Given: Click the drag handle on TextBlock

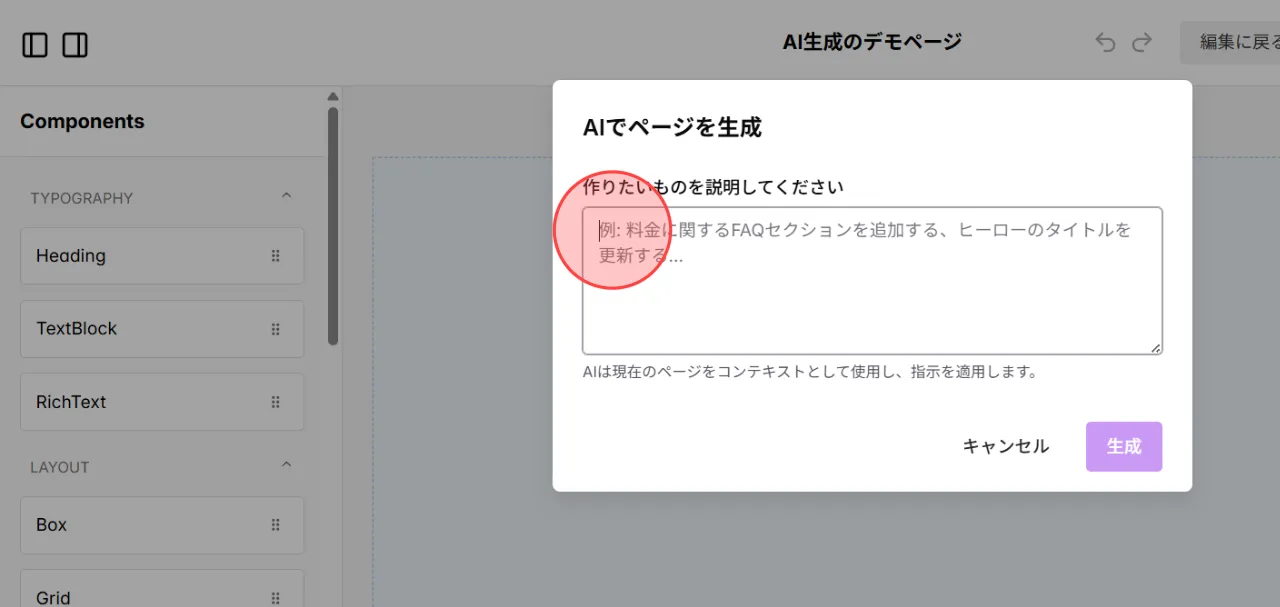Looking at the screenshot, I should click(276, 329).
